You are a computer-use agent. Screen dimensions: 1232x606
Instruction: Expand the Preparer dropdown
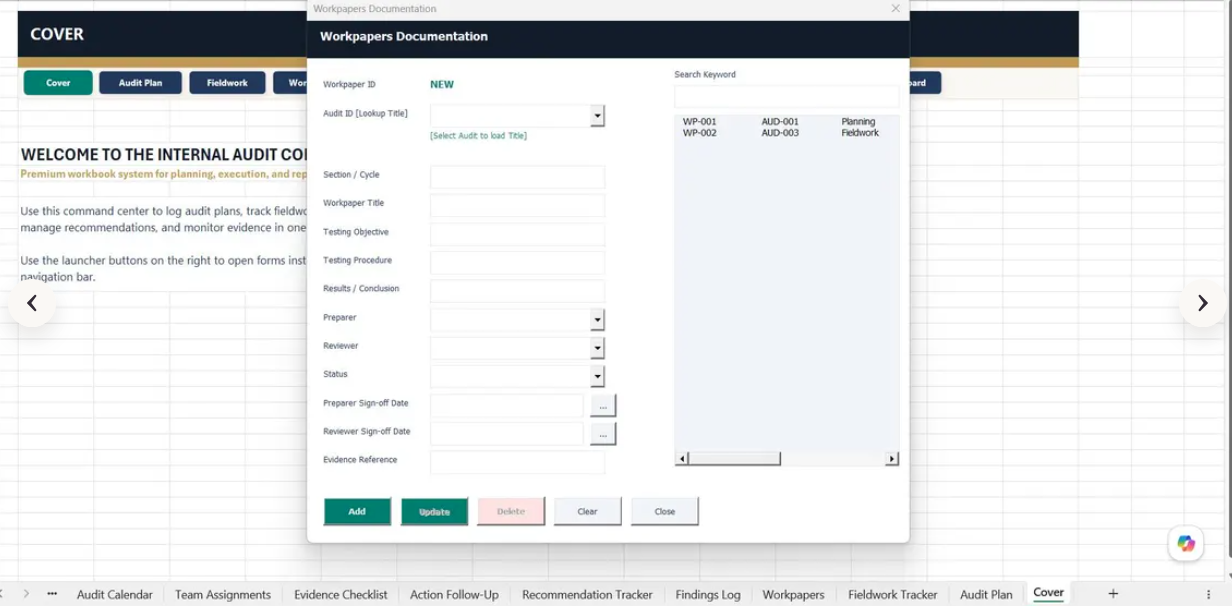[597, 320]
